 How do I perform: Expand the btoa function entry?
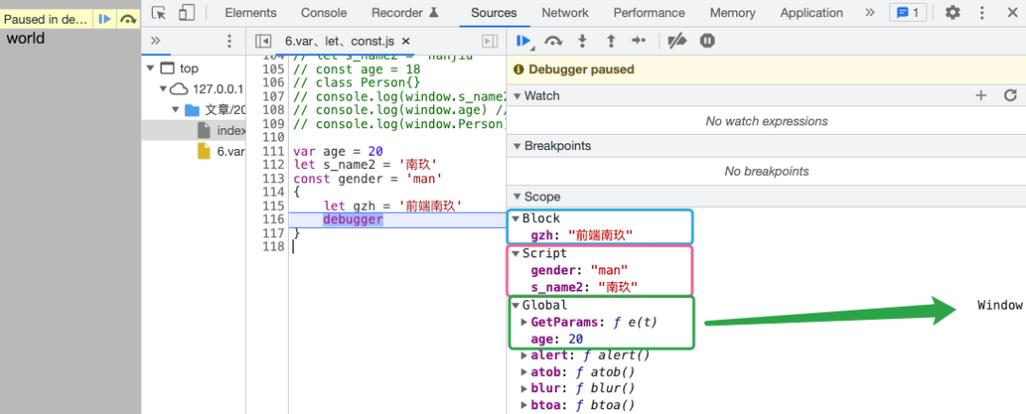point(524,405)
